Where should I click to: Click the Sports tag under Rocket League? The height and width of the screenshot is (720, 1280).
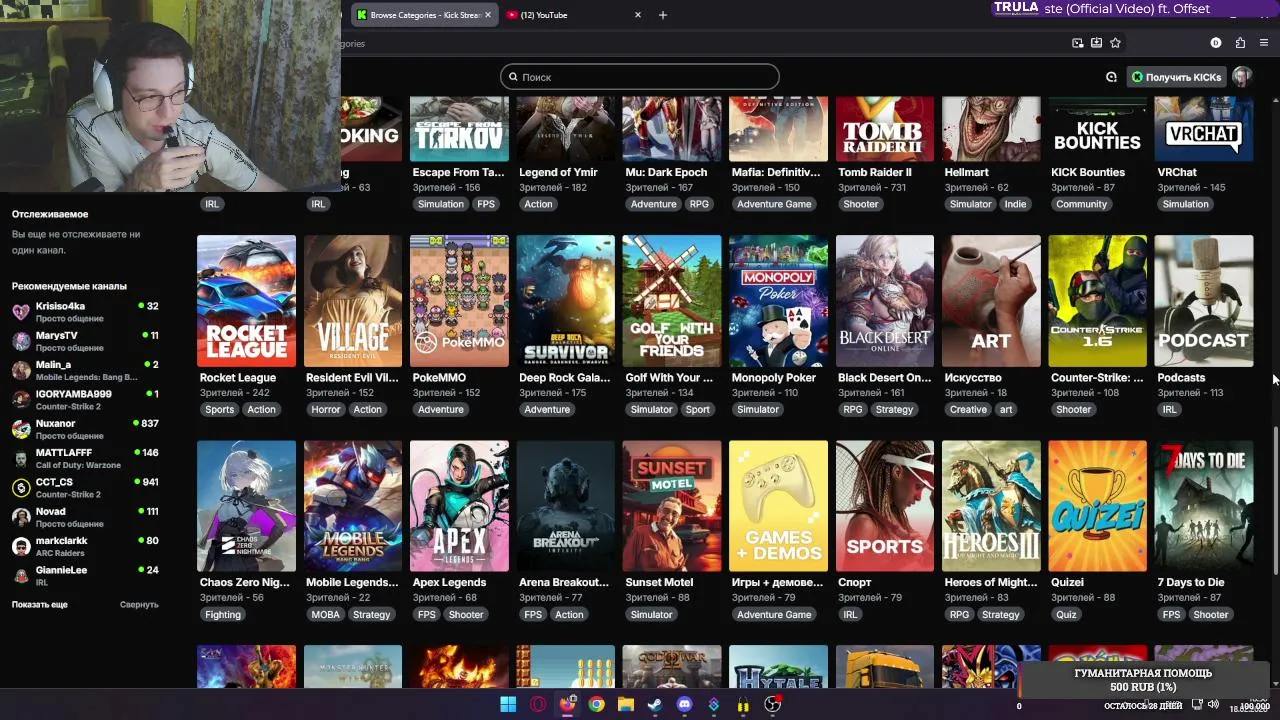(219, 409)
